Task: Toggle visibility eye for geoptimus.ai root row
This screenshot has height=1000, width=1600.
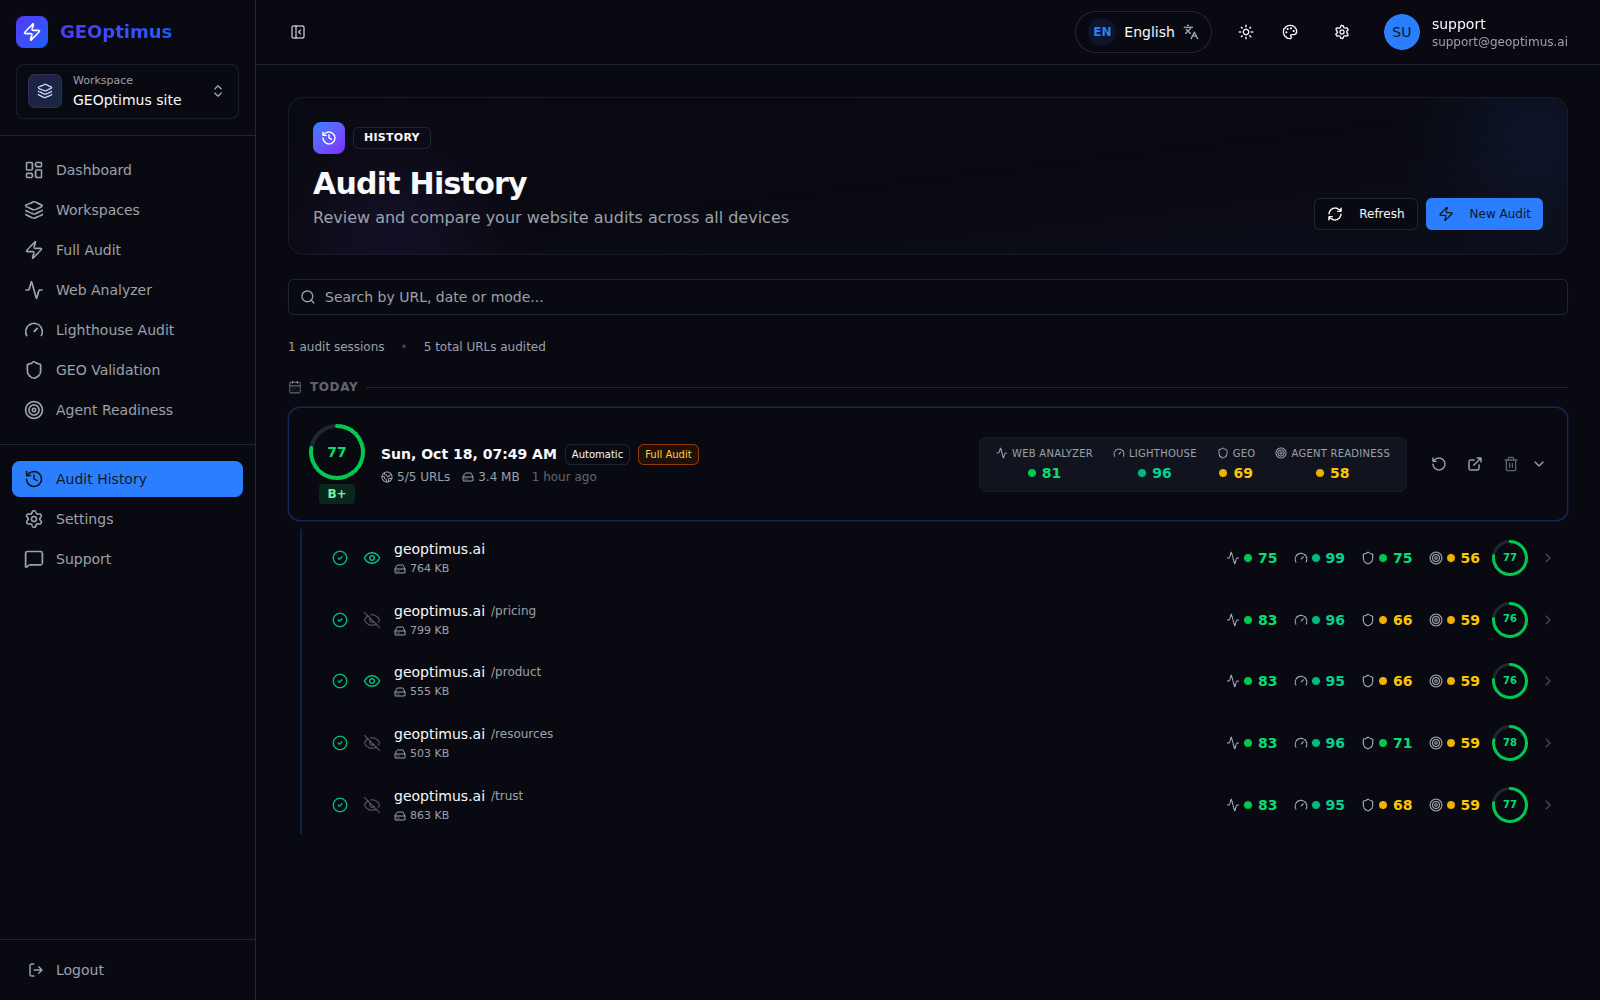Action: click(372, 558)
